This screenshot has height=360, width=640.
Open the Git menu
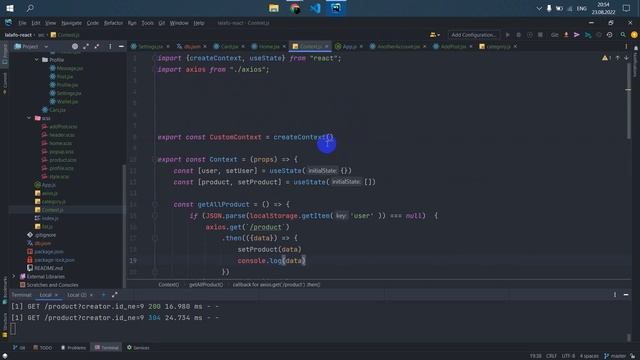coord(162,23)
